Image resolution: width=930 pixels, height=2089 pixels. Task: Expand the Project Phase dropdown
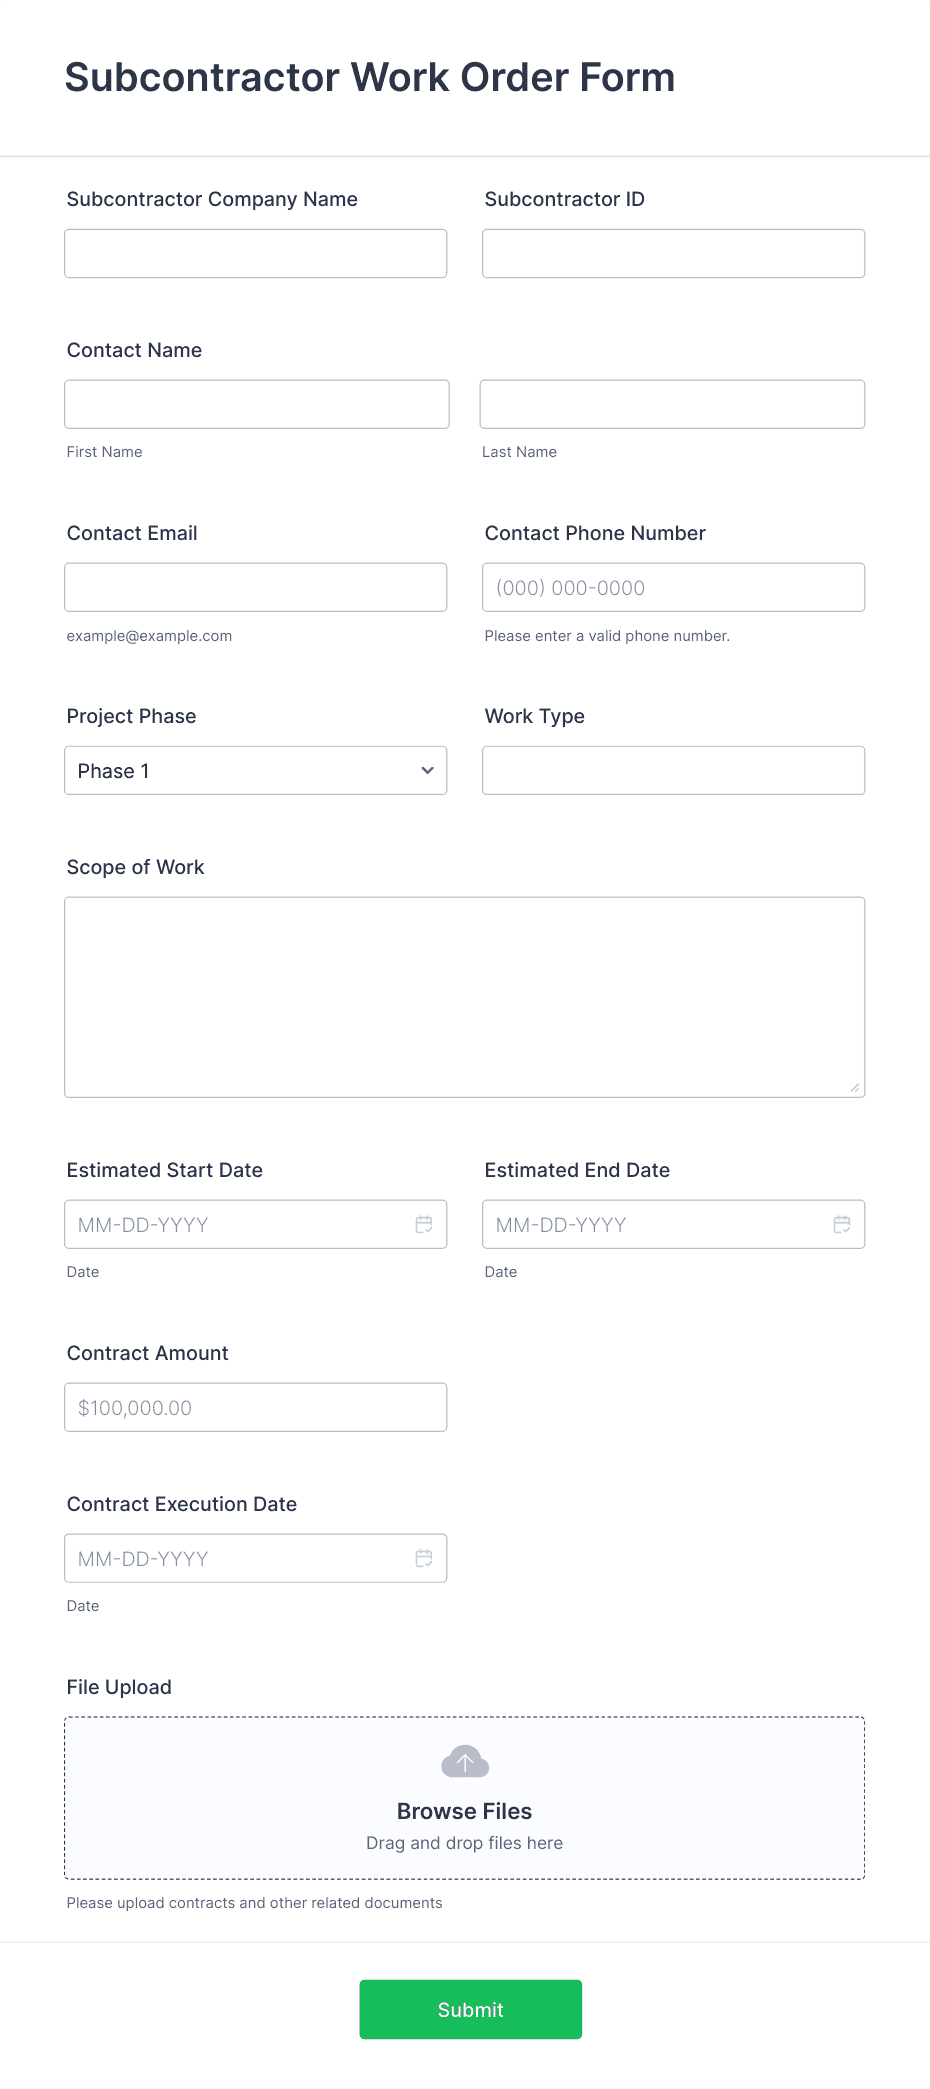(x=427, y=770)
